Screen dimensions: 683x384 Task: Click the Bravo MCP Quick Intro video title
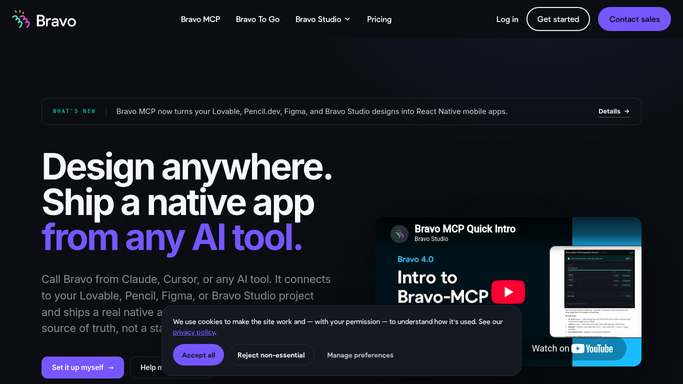(465, 229)
